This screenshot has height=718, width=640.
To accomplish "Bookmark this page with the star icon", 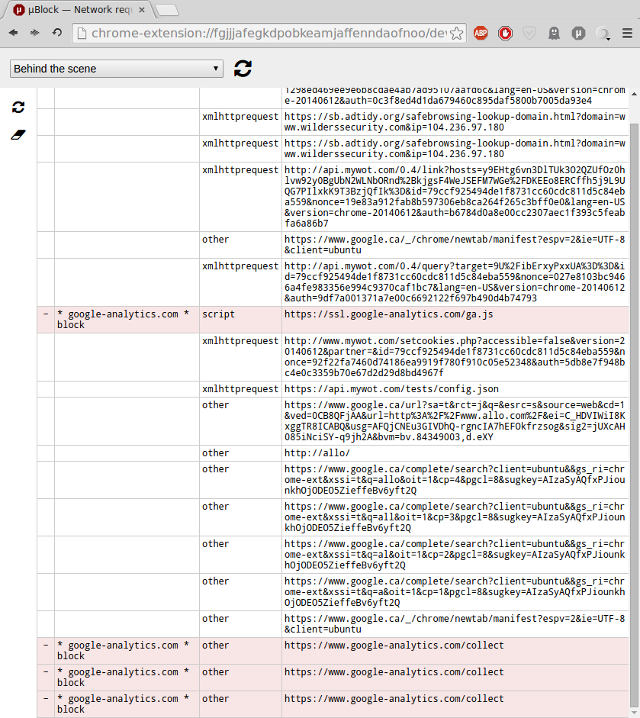I will pos(456,33).
